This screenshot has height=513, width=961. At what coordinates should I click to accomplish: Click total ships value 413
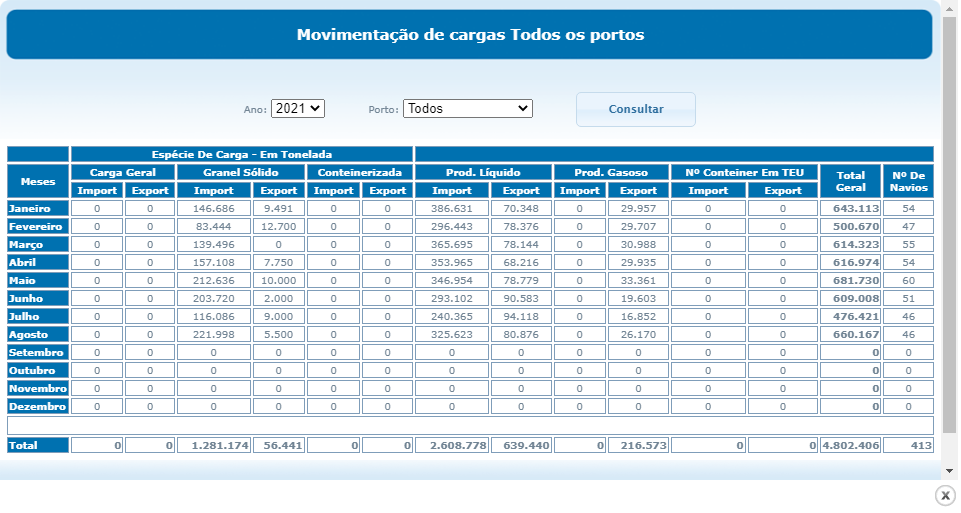point(908,446)
